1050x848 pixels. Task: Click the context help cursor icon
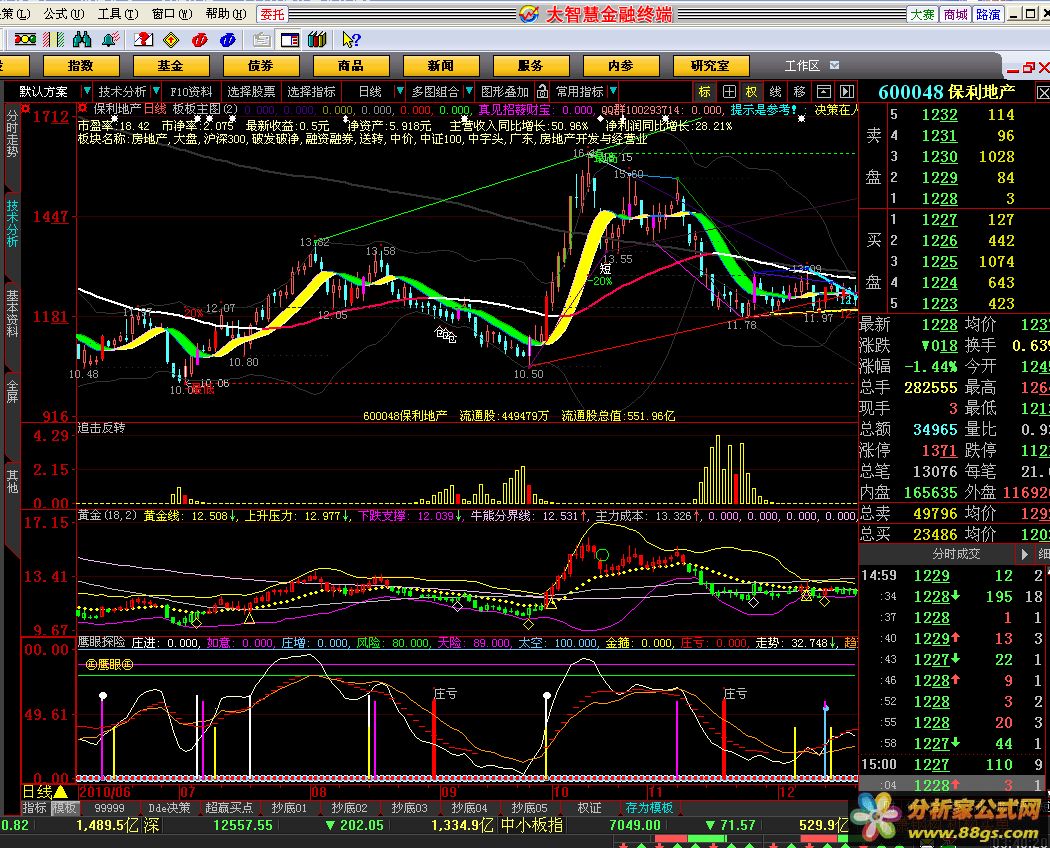tap(351, 40)
